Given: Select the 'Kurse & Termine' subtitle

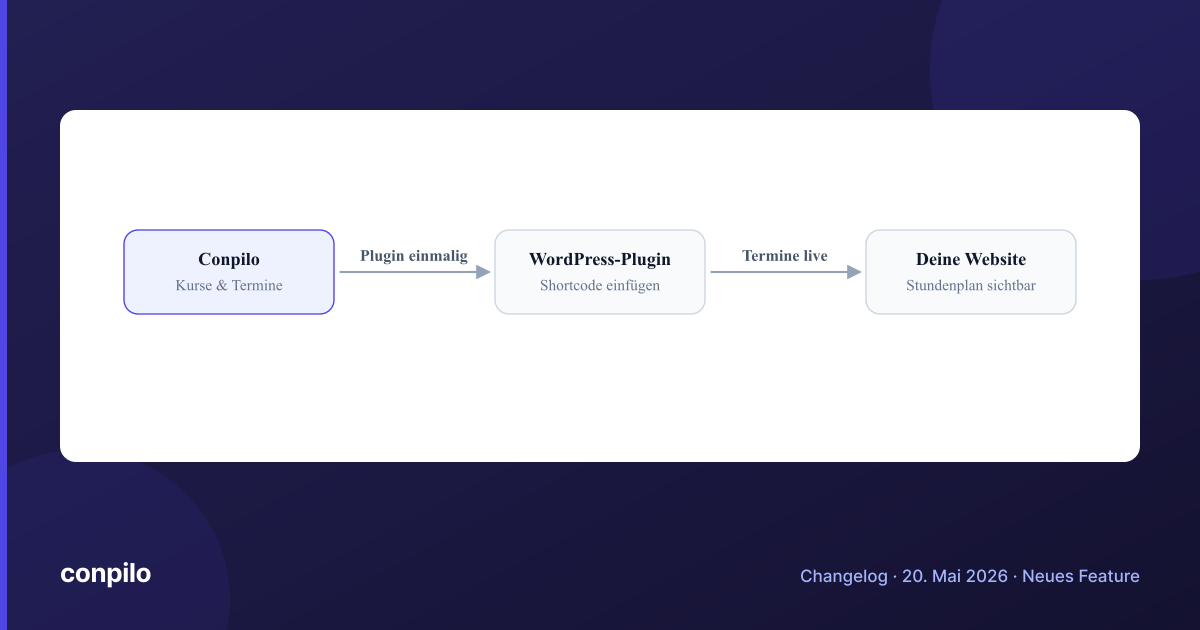Looking at the screenshot, I should click(x=229, y=286).
